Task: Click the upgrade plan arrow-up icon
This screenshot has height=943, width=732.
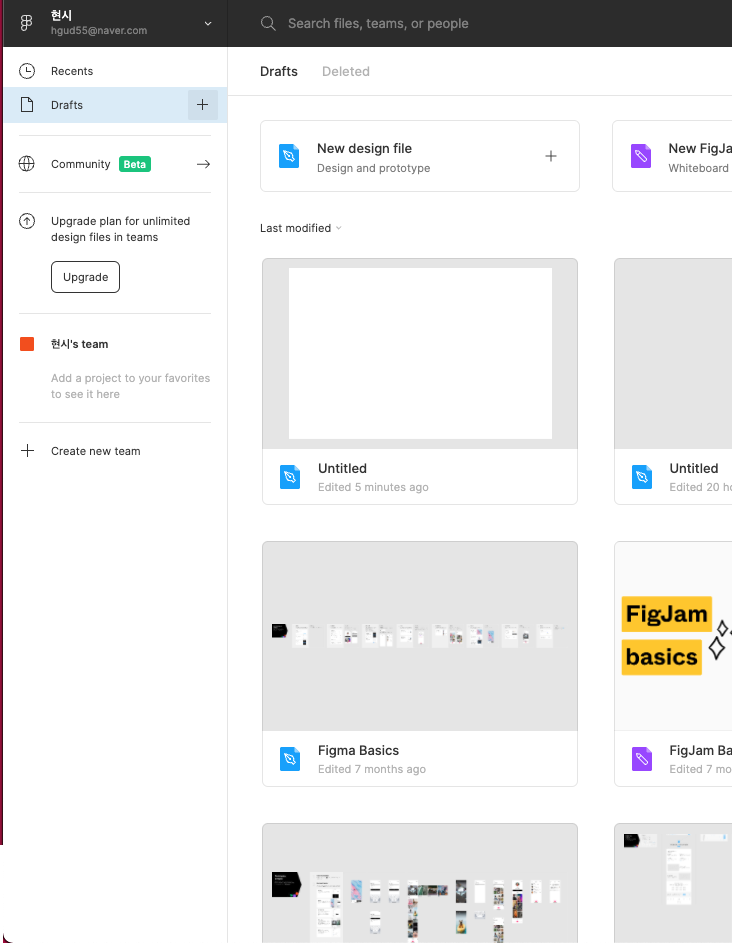Action: pyautogui.click(x=27, y=221)
